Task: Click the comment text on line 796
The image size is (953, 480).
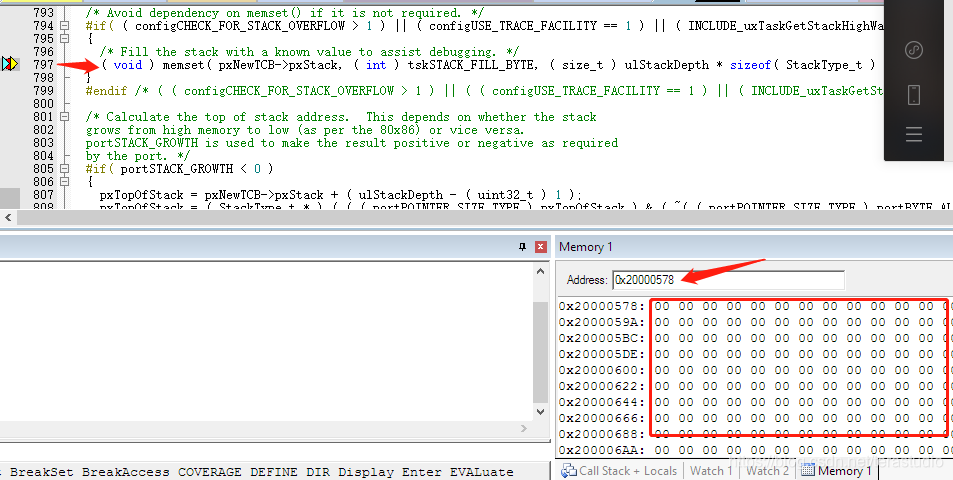Action: (x=309, y=52)
